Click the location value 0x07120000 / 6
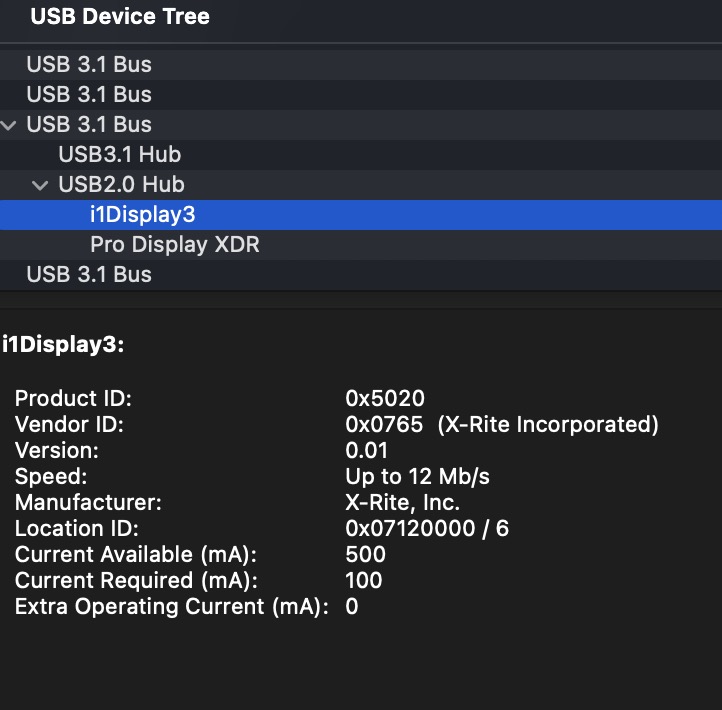 427,528
